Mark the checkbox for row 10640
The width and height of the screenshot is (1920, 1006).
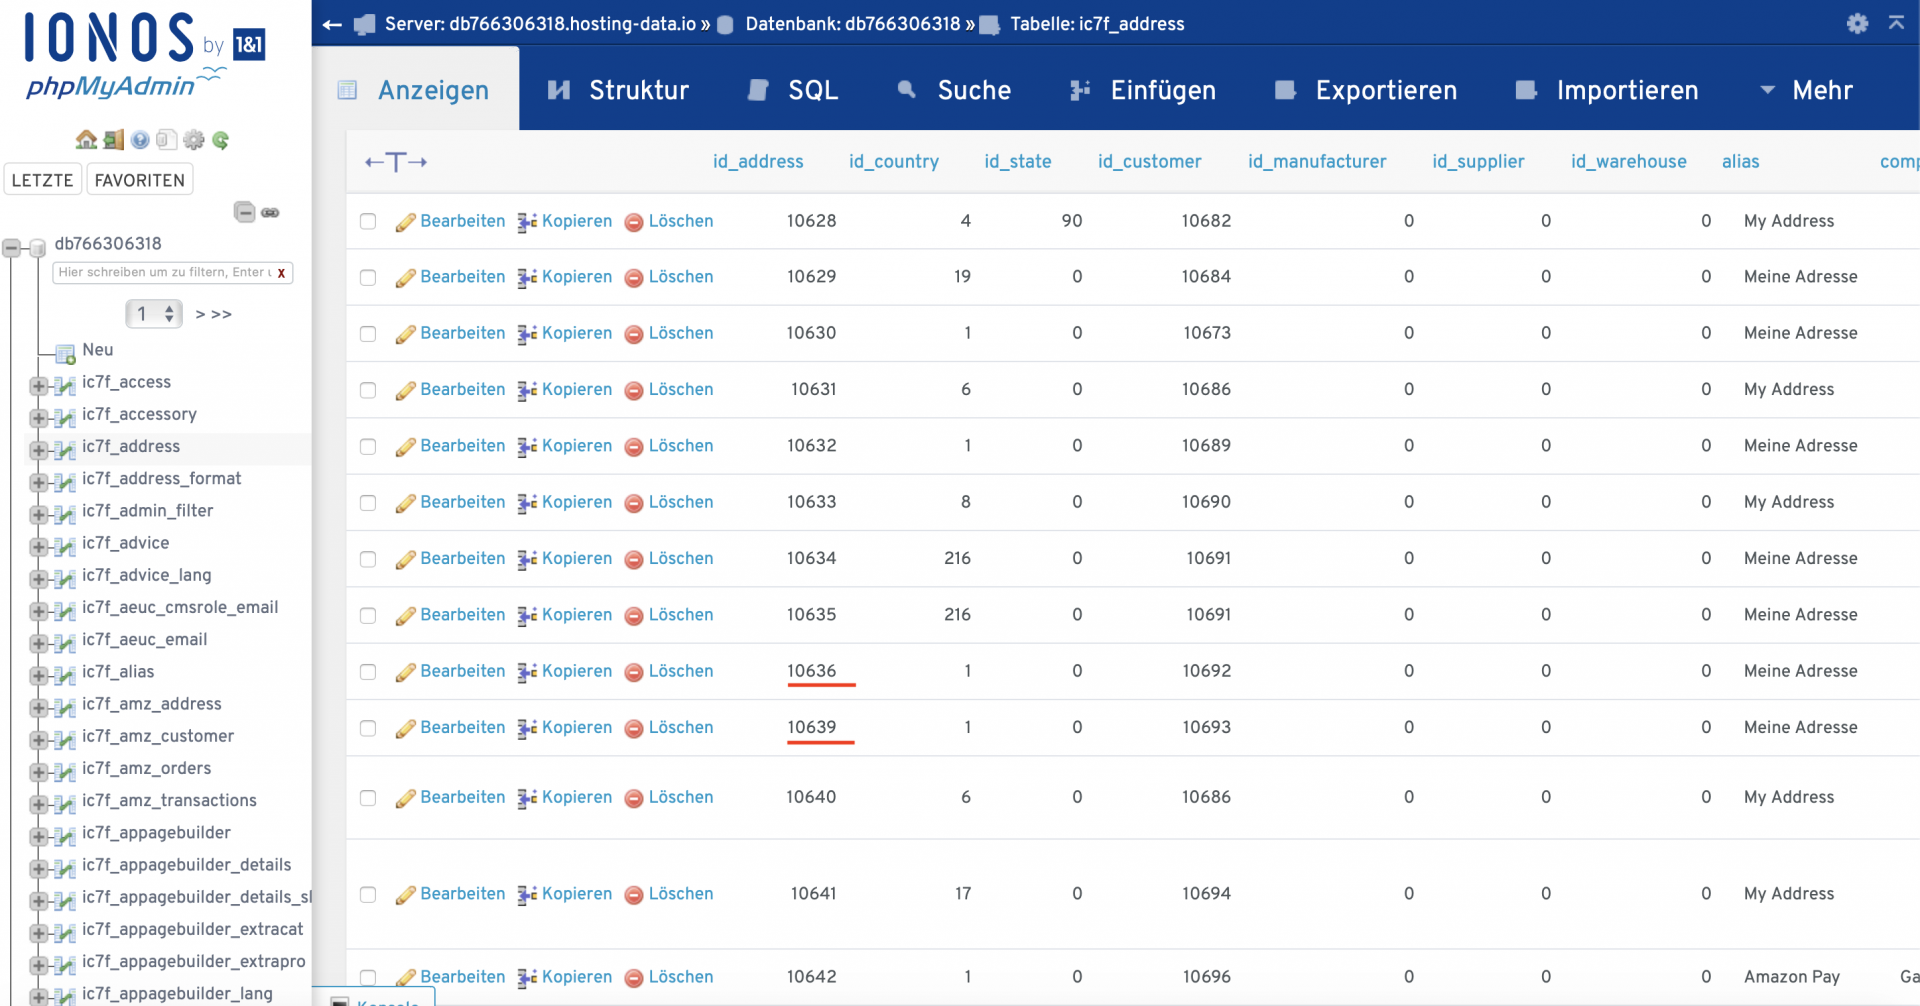[368, 798]
